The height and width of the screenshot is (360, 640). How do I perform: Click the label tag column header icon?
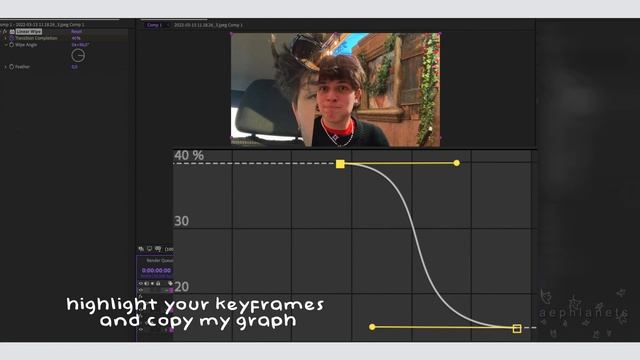[170, 283]
